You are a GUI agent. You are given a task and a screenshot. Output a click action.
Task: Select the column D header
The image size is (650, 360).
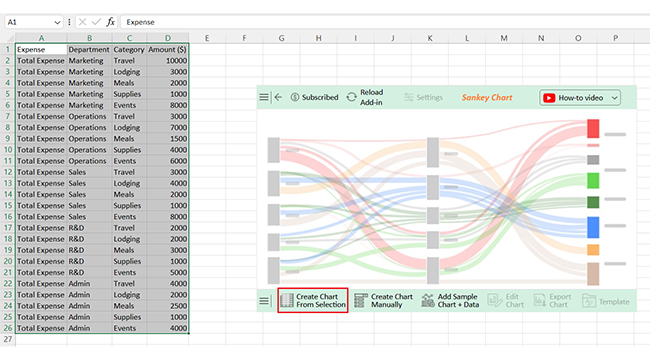[x=168, y=38]
